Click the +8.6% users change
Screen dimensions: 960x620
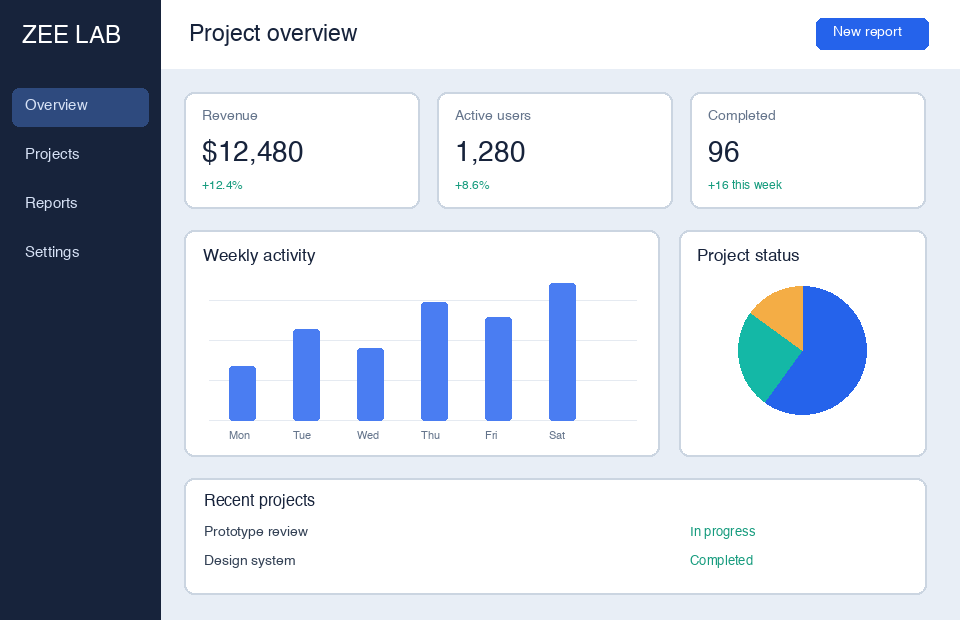click(472, 185)
